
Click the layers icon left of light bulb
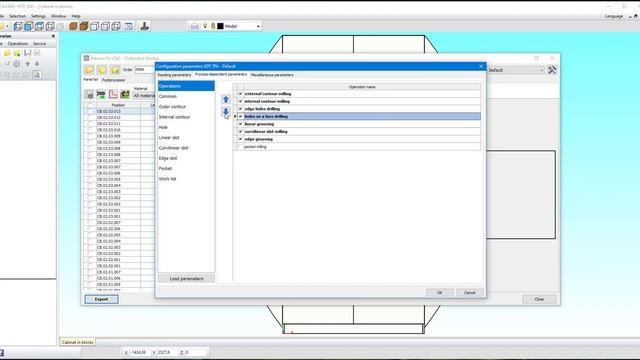[x=195, y=26]
